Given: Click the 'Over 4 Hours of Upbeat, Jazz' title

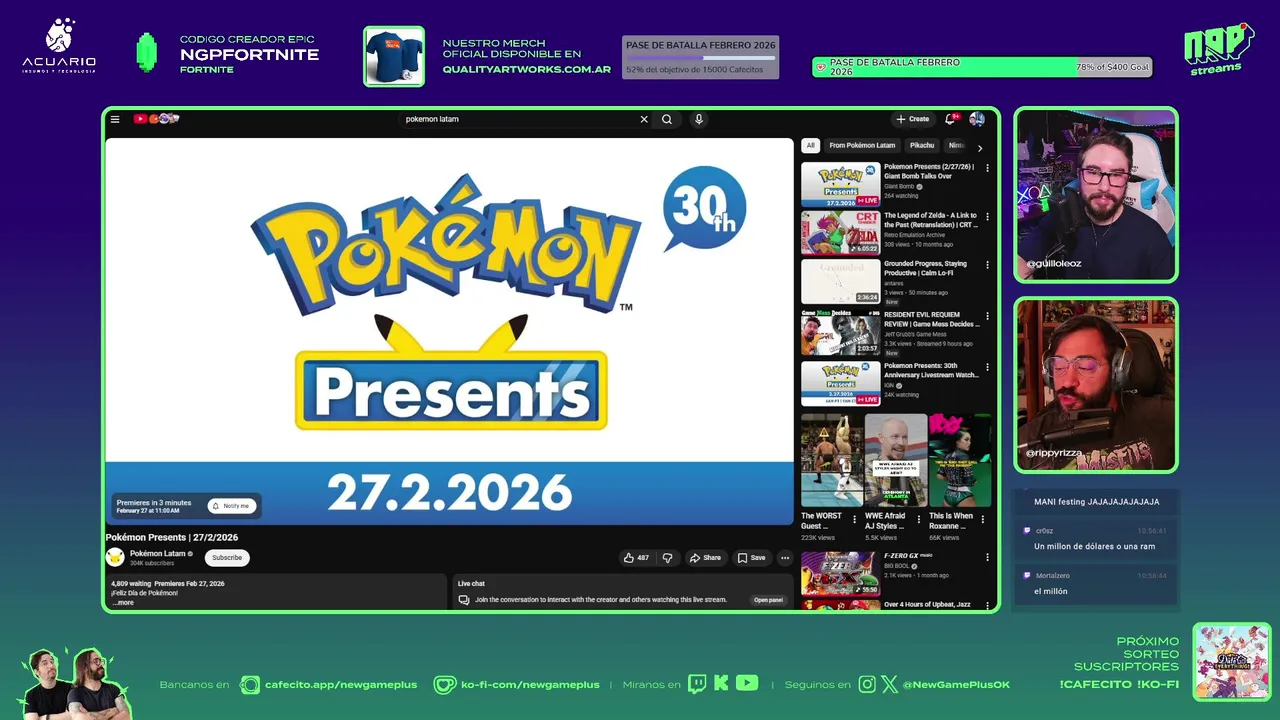Looking at the screenshot, I should [x=927, y=605].
